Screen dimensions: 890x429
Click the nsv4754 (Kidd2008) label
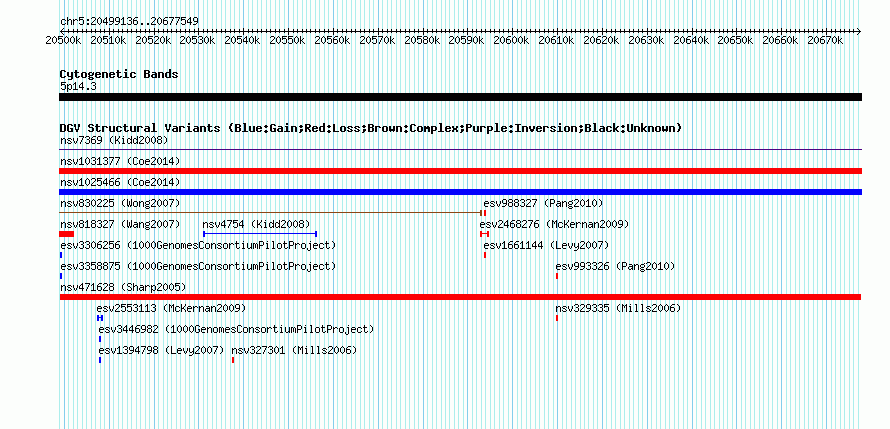coord(257,224)
